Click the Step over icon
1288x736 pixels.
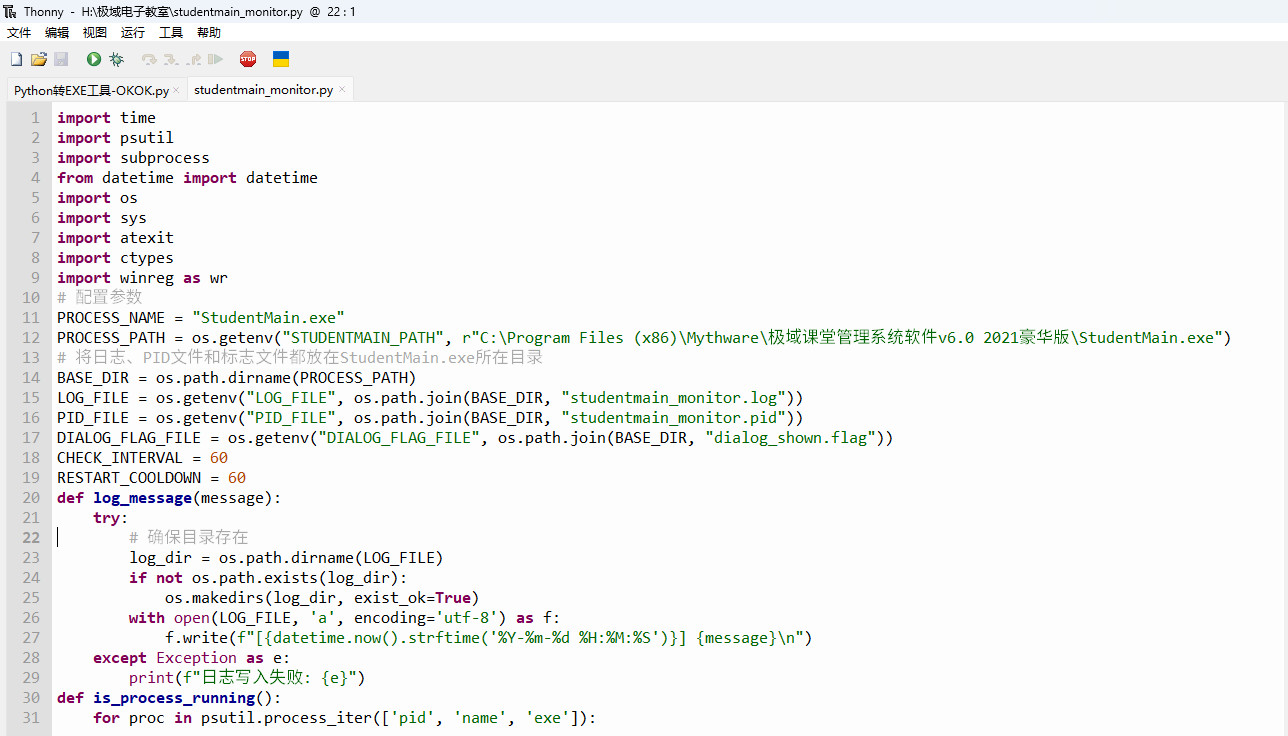click(x=149, y=60)
